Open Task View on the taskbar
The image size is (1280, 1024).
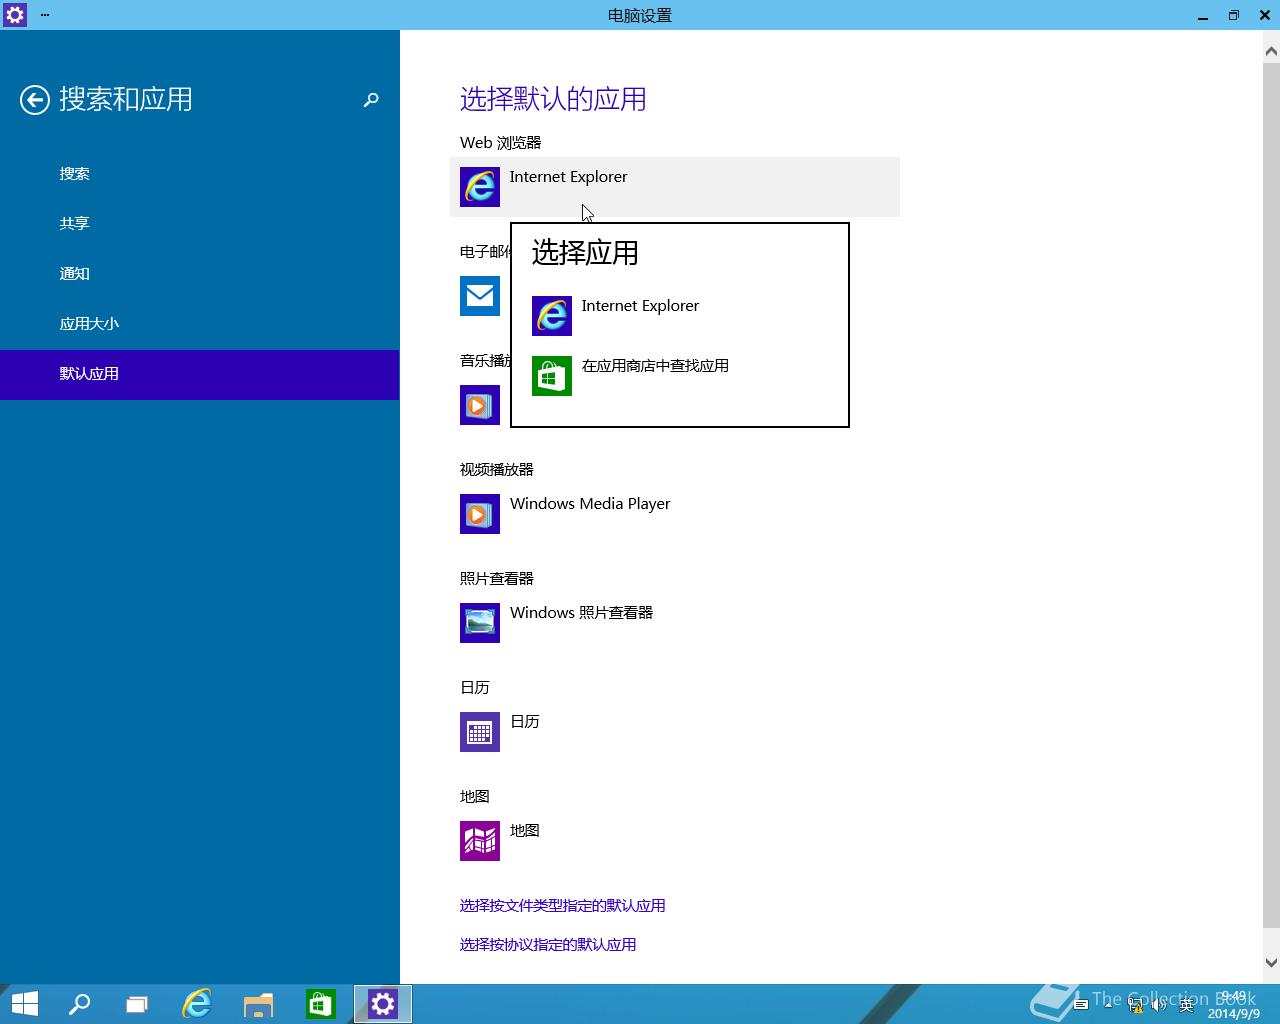click(137, 1004)
